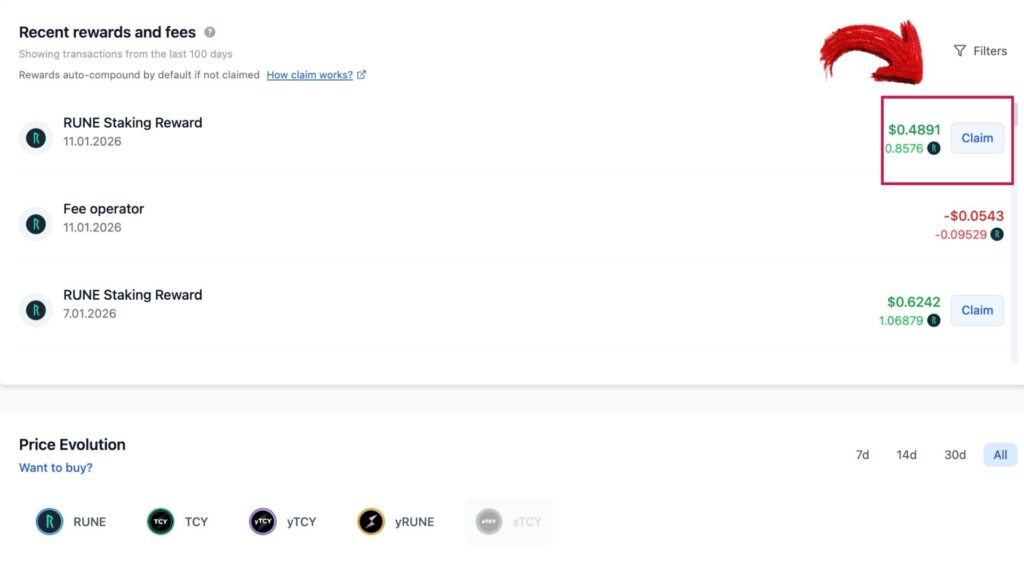The image size is (1024, 576).
Task: Claim the $0.4891 RUNE staking reward
Action: (x=977, y=138)
